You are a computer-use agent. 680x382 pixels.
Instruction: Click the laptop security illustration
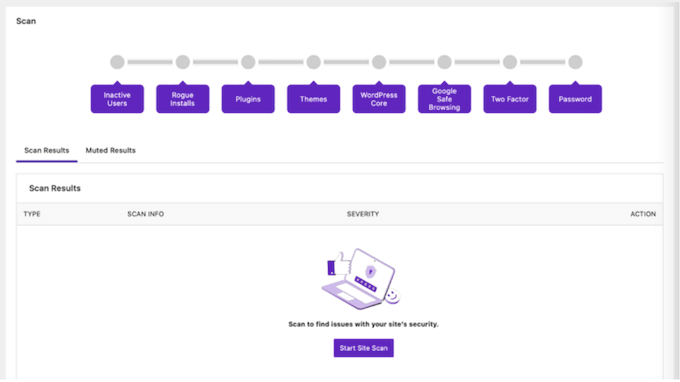pos(361,279)
